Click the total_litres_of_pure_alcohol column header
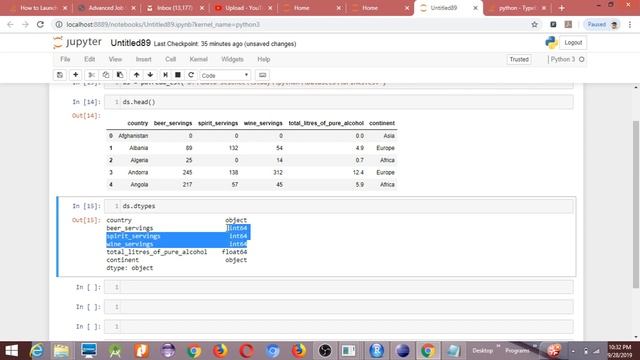The height and width of the screenshot is (360, 640). [x=326, y=123]
